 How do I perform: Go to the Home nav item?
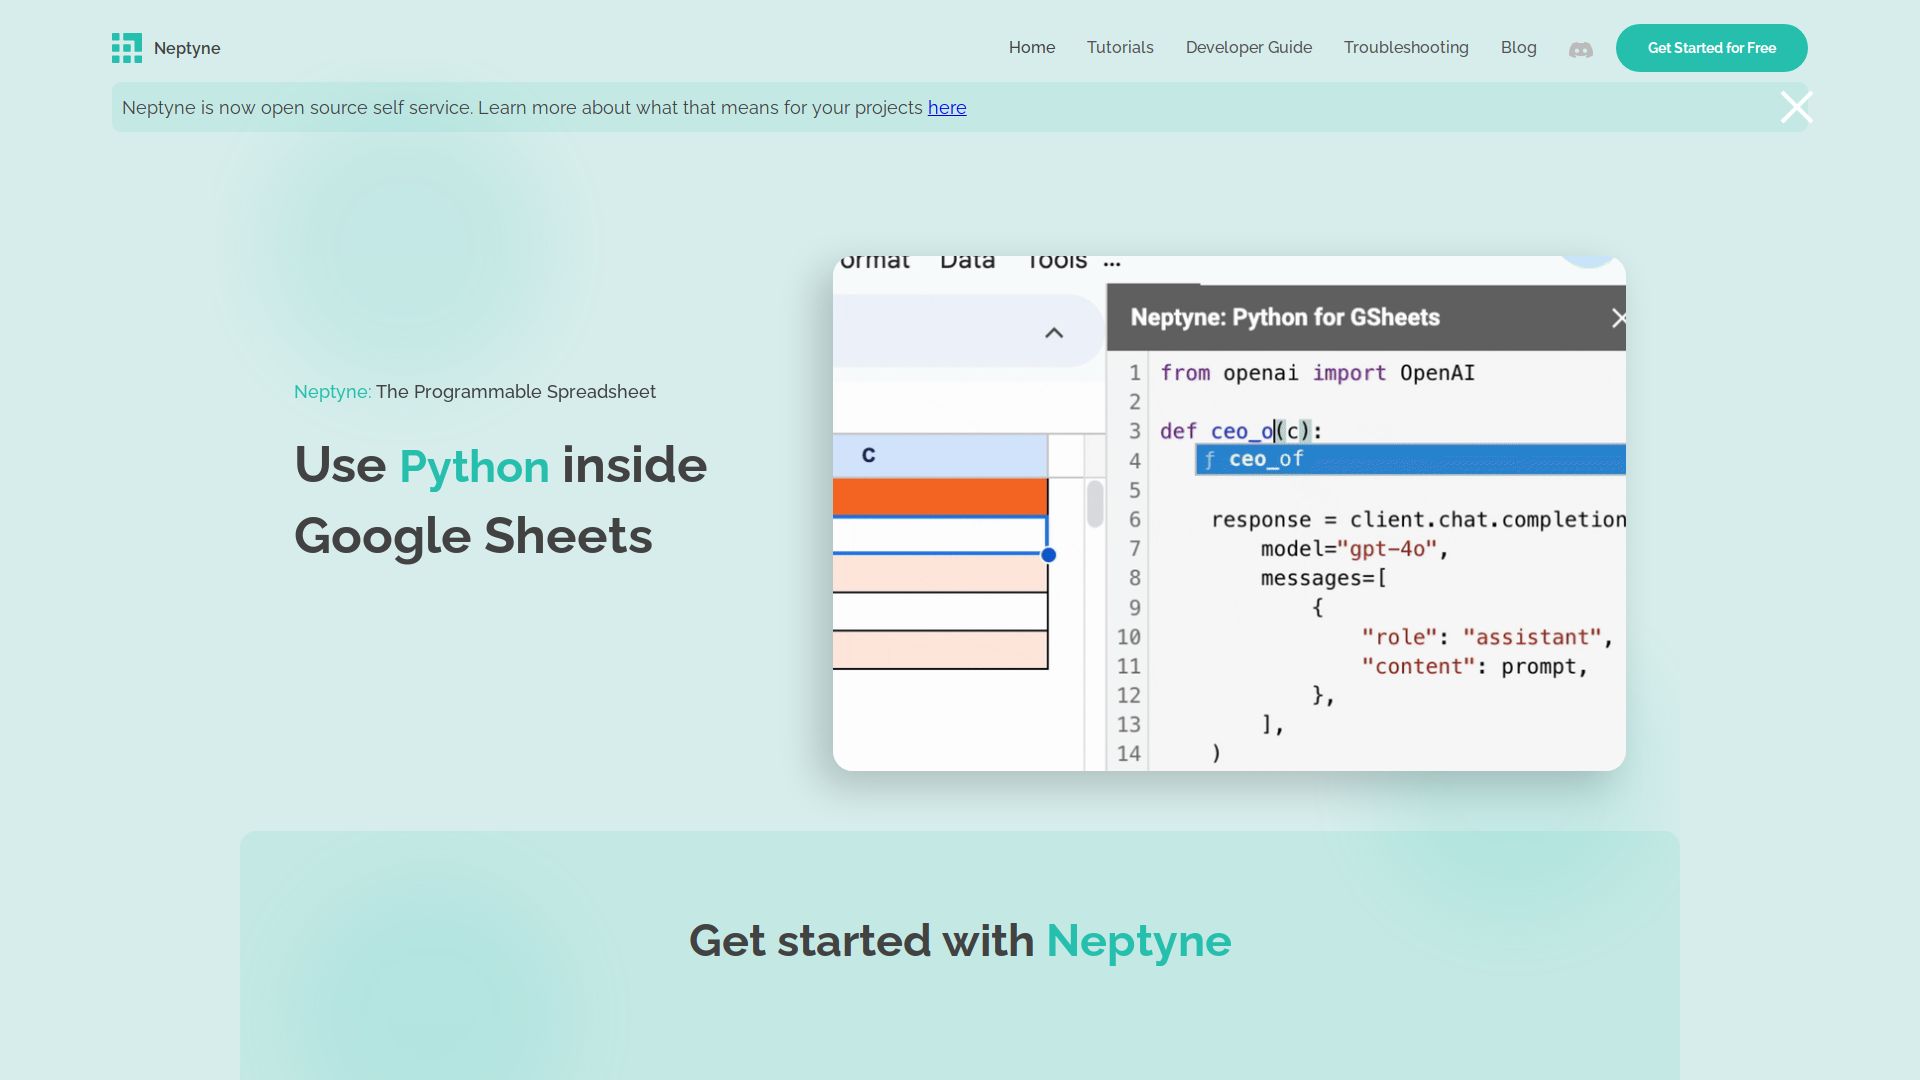(1031, 48)
